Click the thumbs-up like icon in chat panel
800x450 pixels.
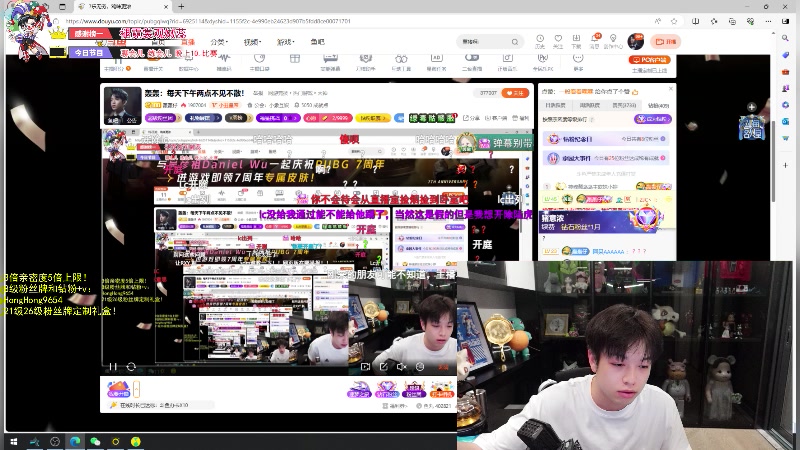tap(635, 92)
